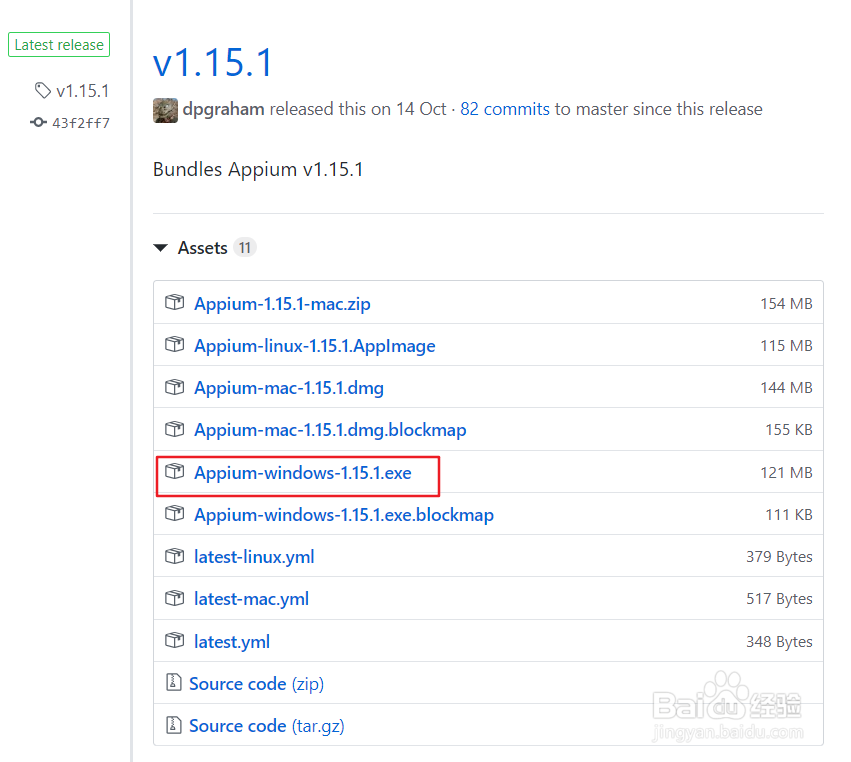Click the 121 MB size text
This screenshot has height=762, width=851.
point(786,473)
